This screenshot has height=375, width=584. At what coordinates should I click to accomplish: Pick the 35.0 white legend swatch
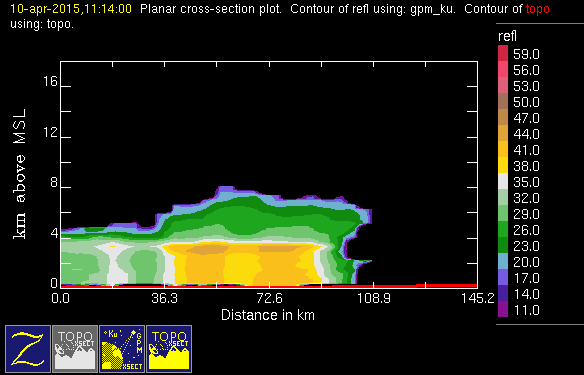(503, 181)
